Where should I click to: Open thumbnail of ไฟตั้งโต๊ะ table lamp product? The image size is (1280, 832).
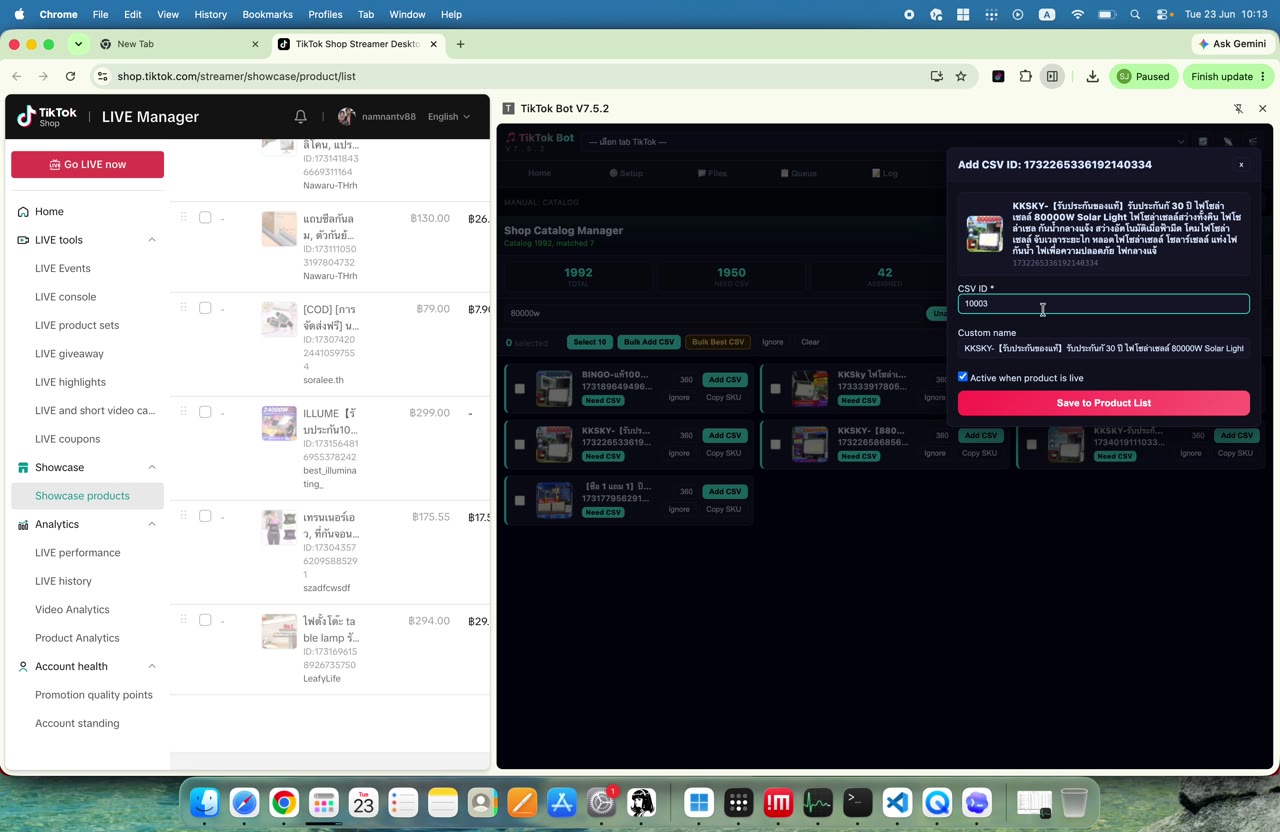tap(279, 631)
